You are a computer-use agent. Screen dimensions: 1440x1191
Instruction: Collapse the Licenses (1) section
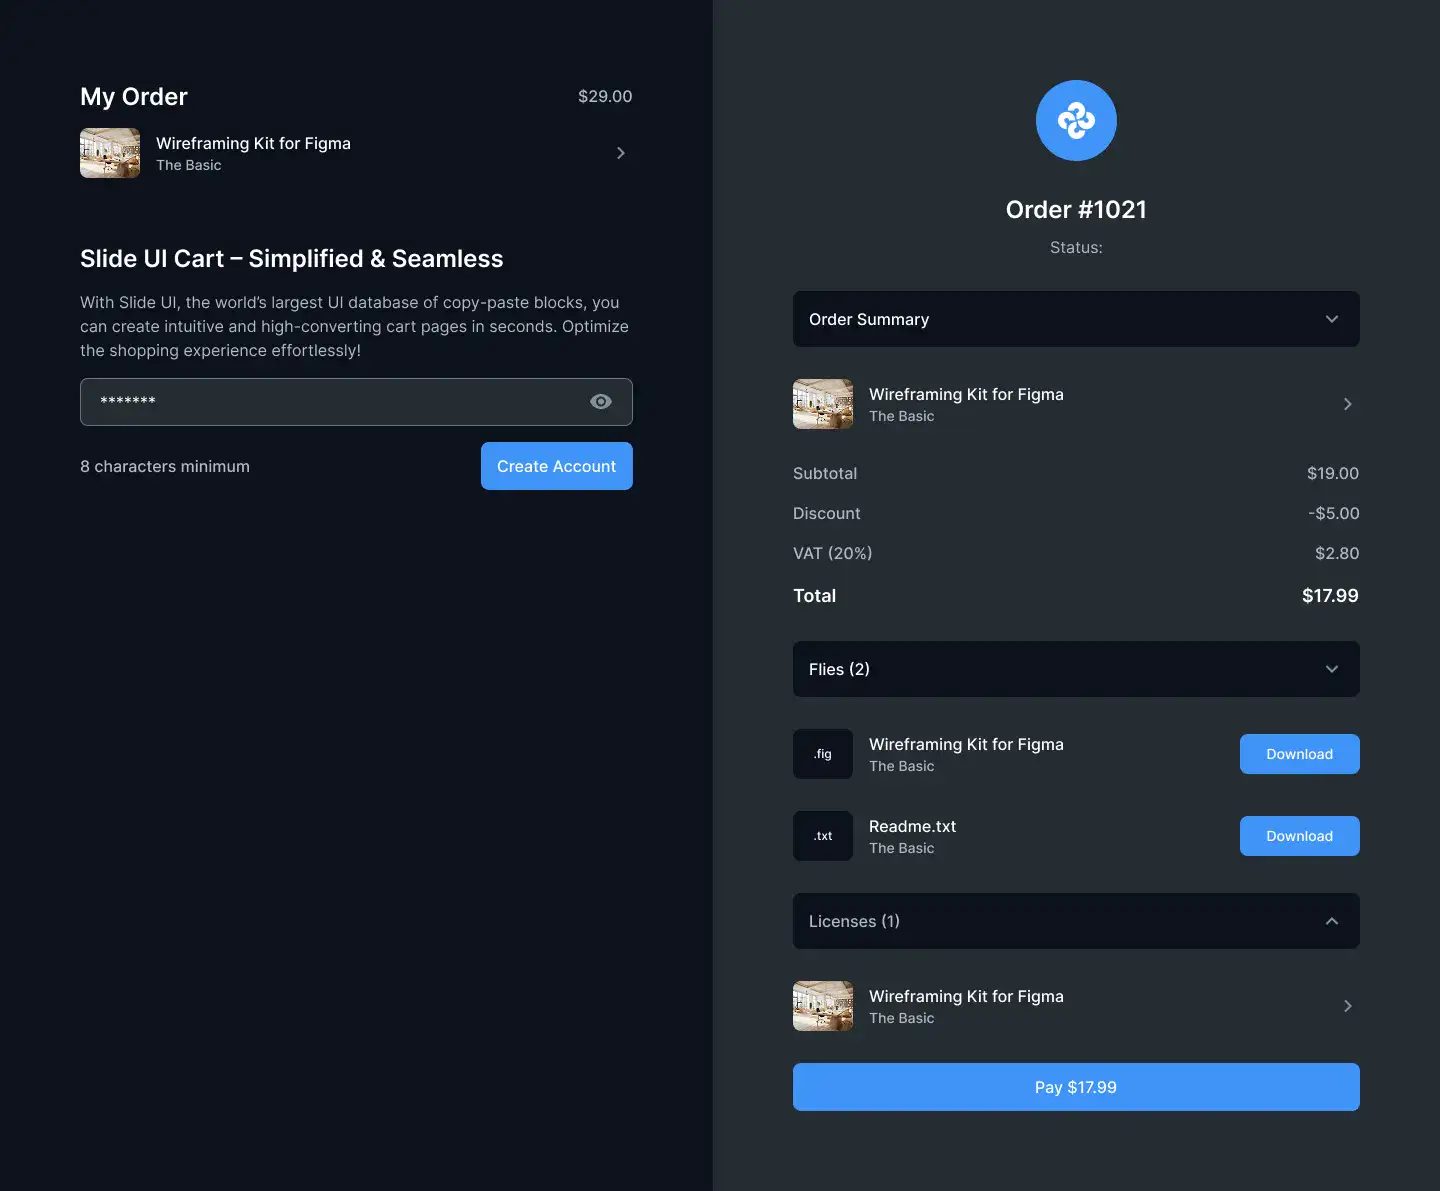1076,921
